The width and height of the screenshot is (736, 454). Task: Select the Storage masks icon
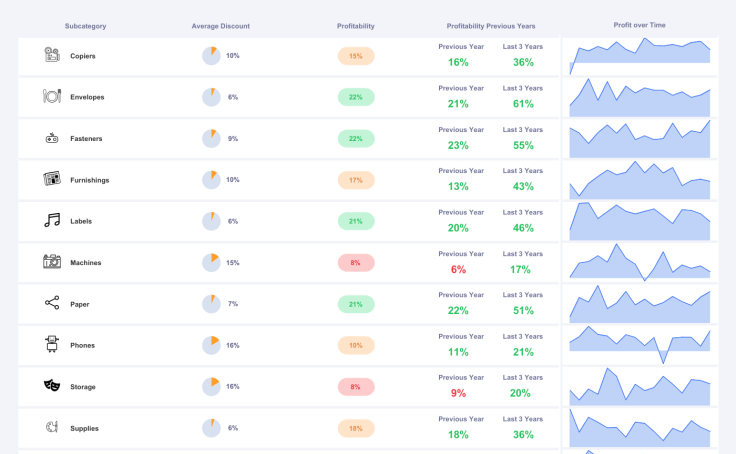pos(52,386)
